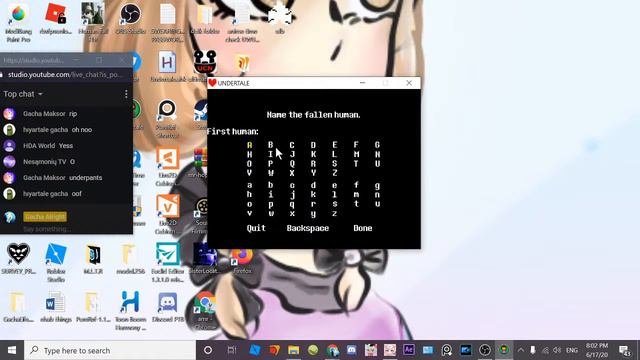Open SURVEY_PR black heart desktop shortcut
Image resolution: width=640 pixels, height=360 pixels.
click(x=18, y=258)
